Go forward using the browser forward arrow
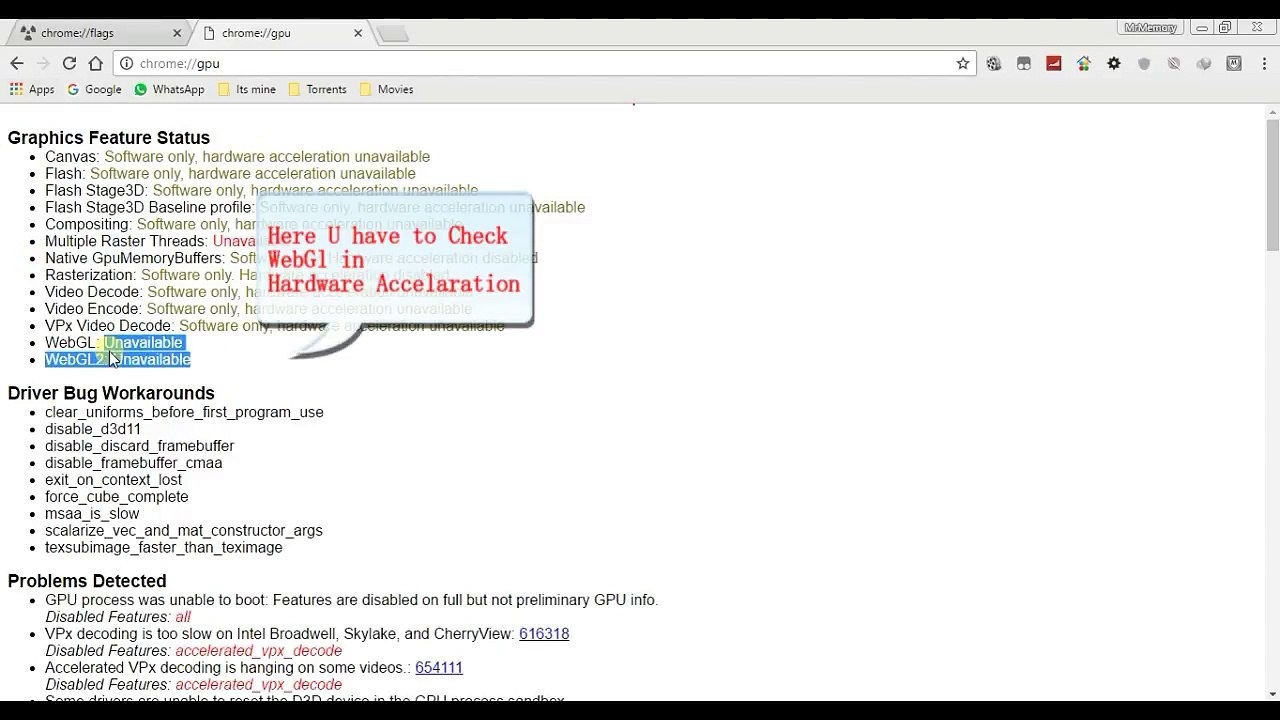This screenshot has height=720, width=1280. [43, 63]
